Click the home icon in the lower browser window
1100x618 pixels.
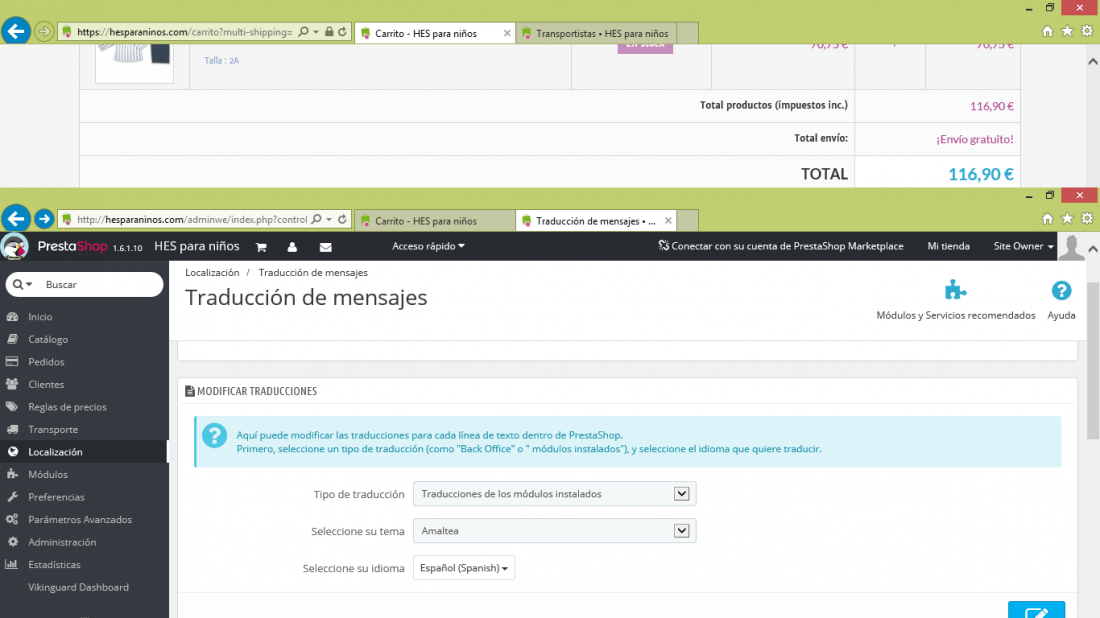click(1047, 219)
